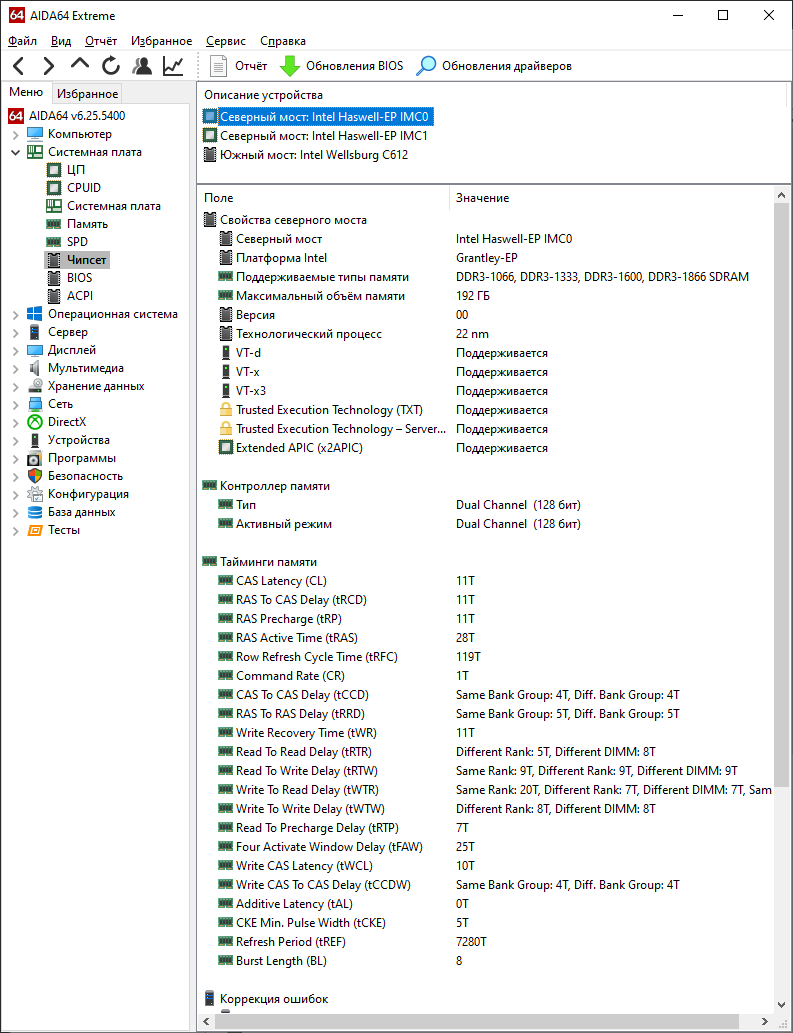Refresh with the circular arrow icon
The height and width of the screenshot is (1033, 793).
(111, 66)
